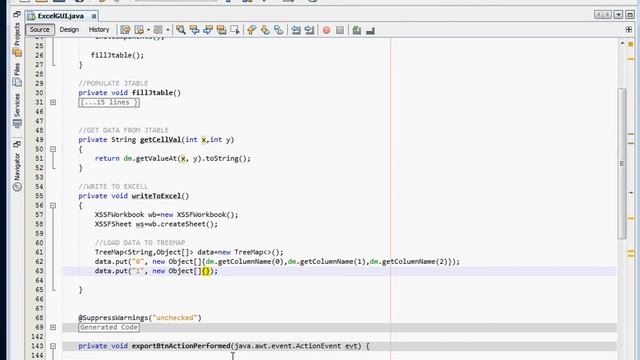The height and width of the screenshot is (360, 640).
Task: Click the grayed-out Forward navigation icon
Action: point(158,30)
